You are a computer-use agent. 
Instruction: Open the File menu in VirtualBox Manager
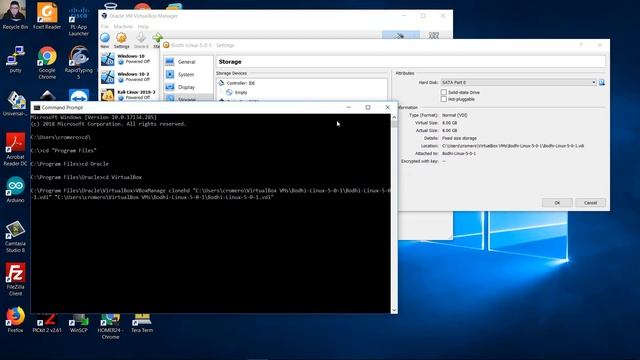(x=104, y=27)
